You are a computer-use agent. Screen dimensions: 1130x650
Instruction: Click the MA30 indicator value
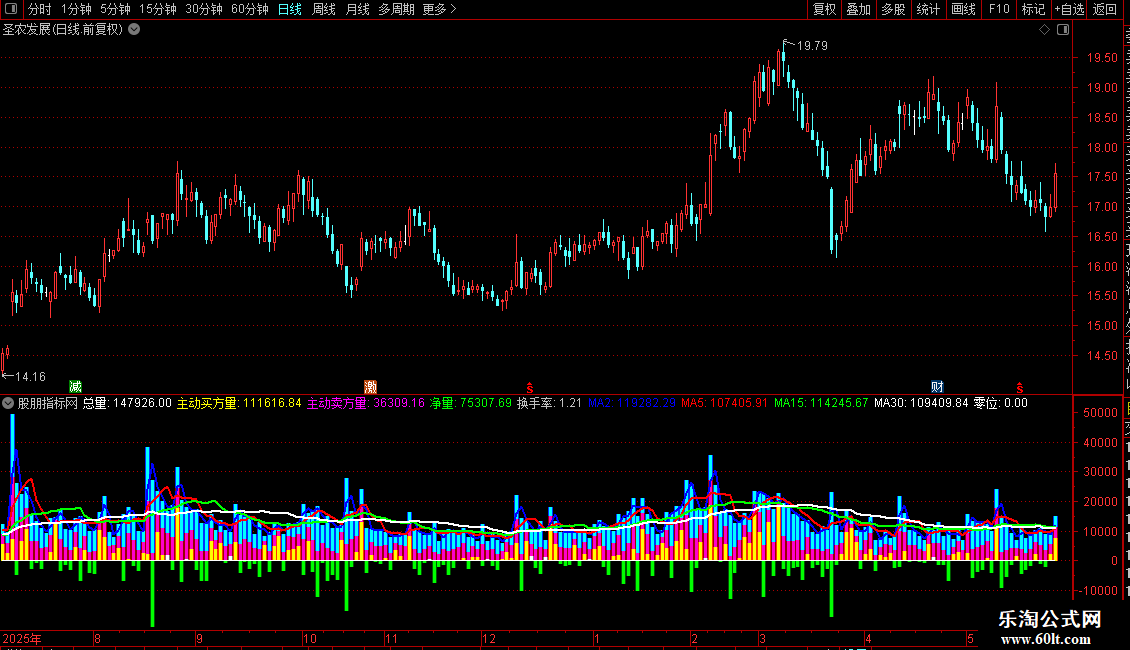pos(921,404)
